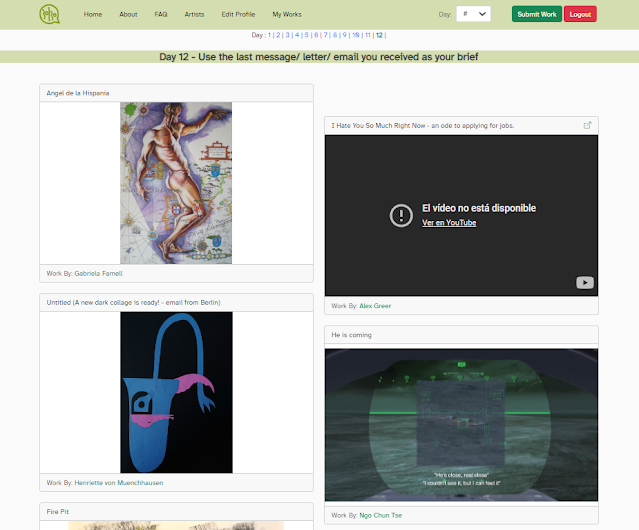Screen dimensions: 639x530
Task: Jump to Day 8 link
Action: coord(335,35)
